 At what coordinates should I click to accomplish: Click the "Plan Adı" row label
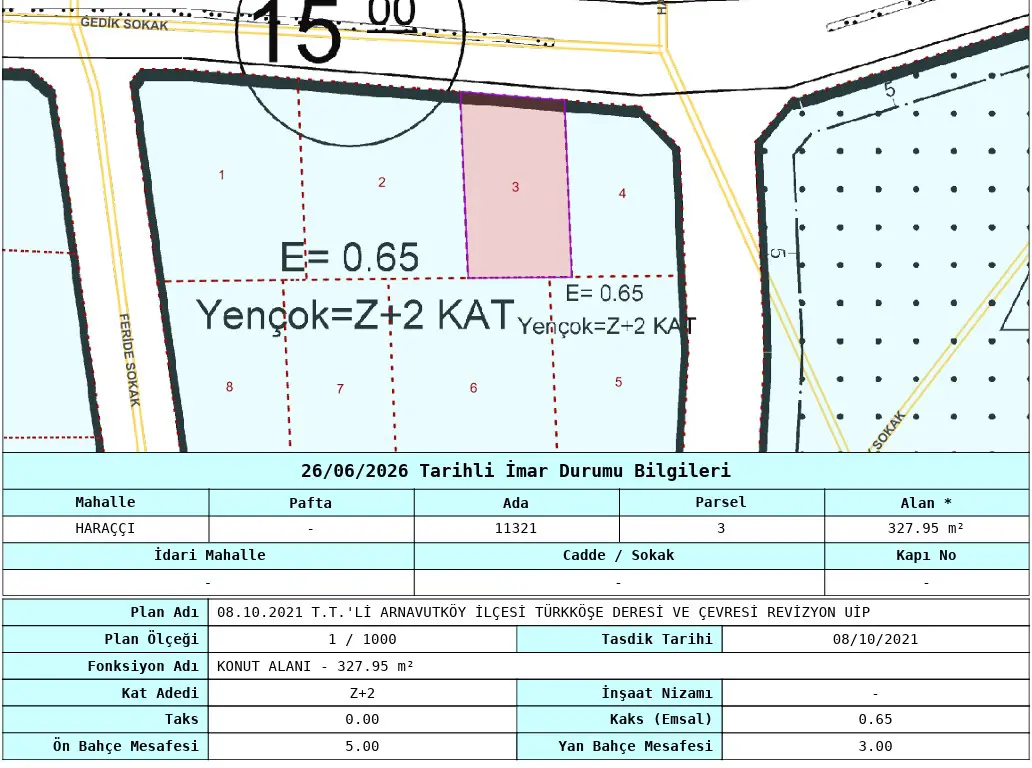[x=165, y=612]
